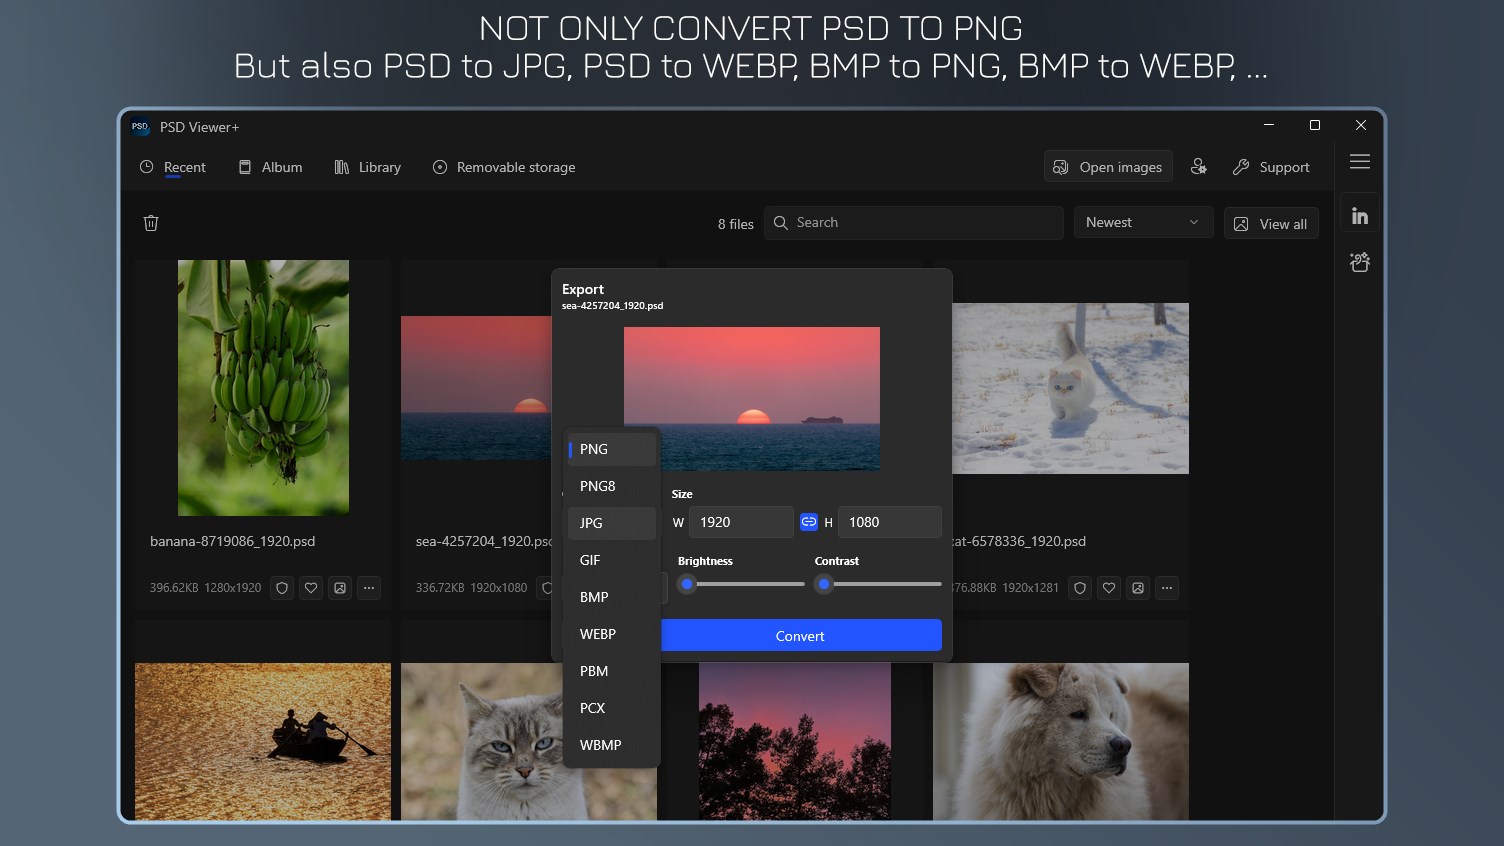Favorite banana-8719086_1920.psd with the heart icon
This screenshot has height=846, width=1504.
tap(311, 588)
